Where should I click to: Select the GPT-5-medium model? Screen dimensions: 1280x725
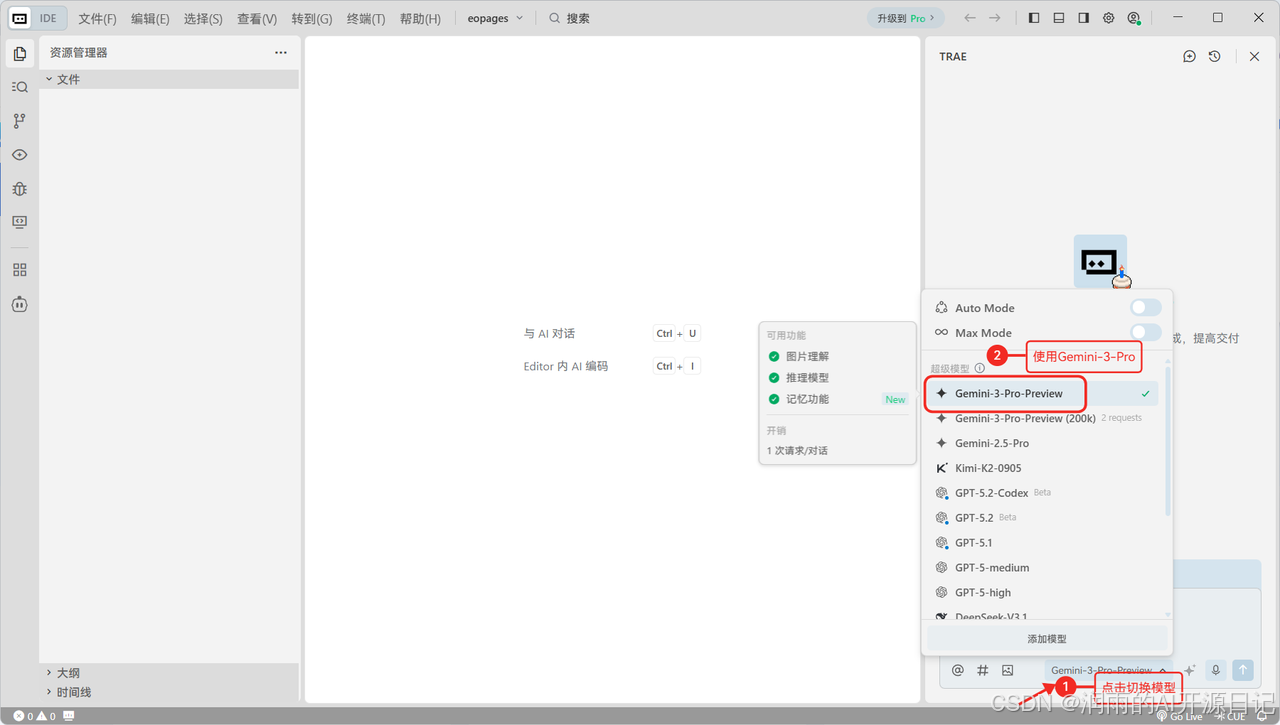(x=1041, y=567)
